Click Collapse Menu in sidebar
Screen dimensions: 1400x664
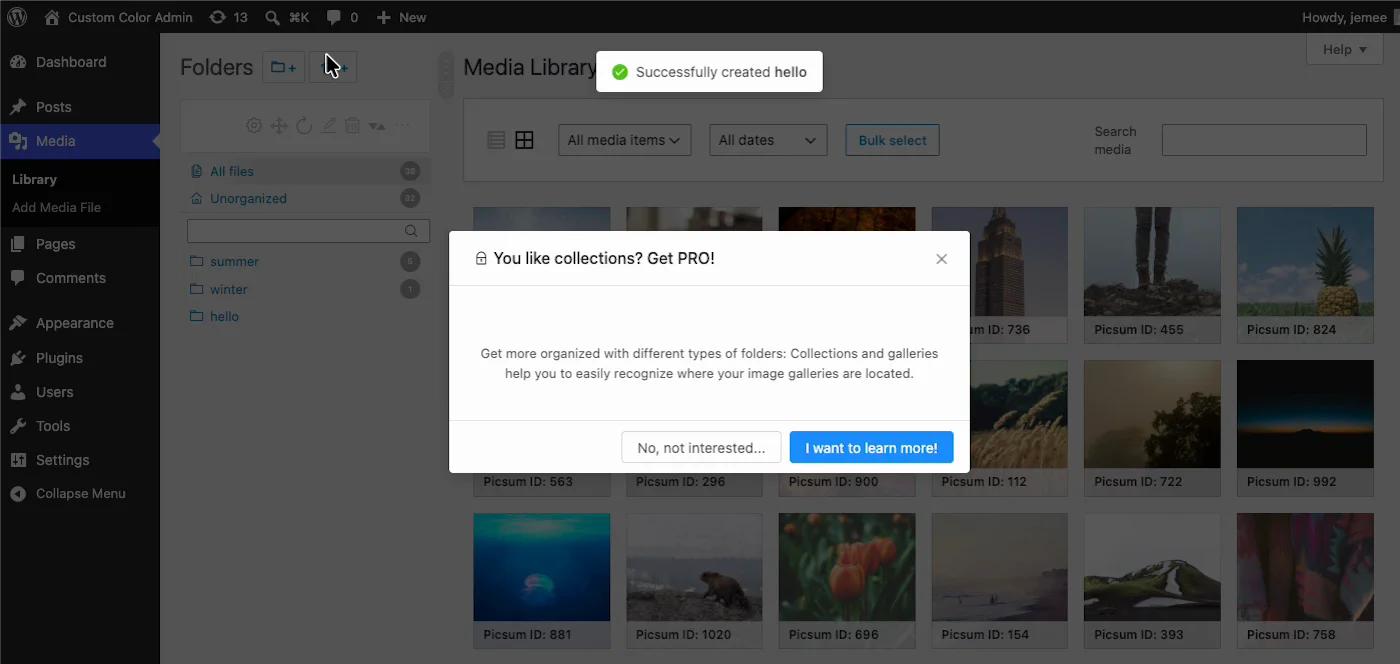80,494
